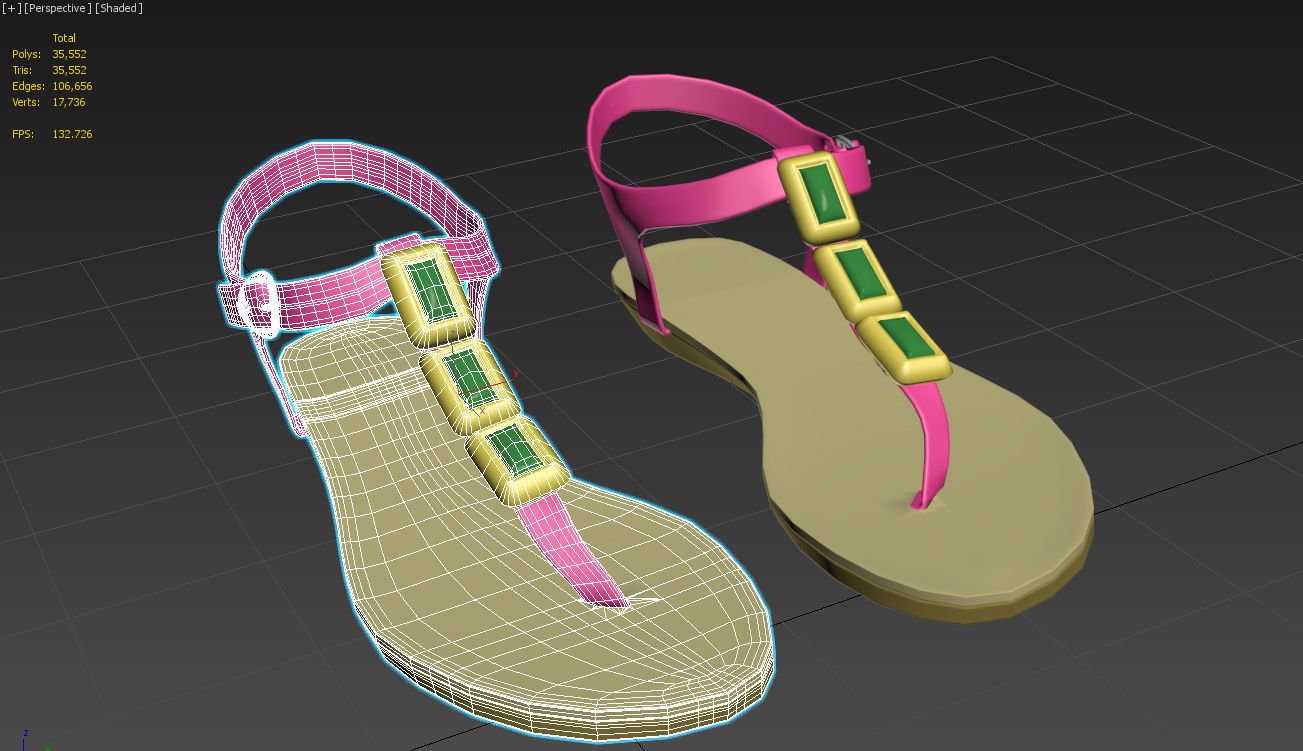The height and width of the screenshot is (751, 1303).
Task: Click the 'Verts:' statistics label
Action: [x=27, y=102]
